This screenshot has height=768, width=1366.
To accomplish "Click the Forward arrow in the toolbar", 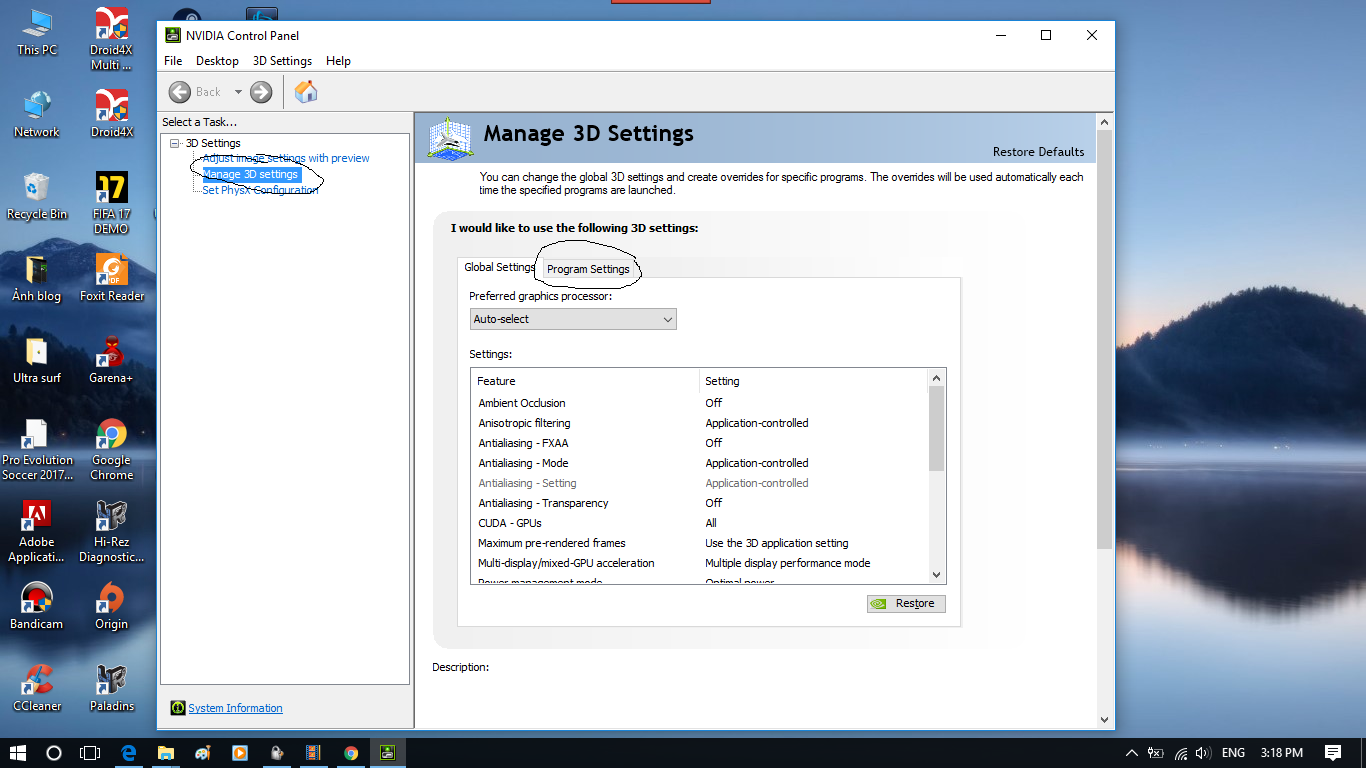I will pyautogui.click(x=261, y=92).
